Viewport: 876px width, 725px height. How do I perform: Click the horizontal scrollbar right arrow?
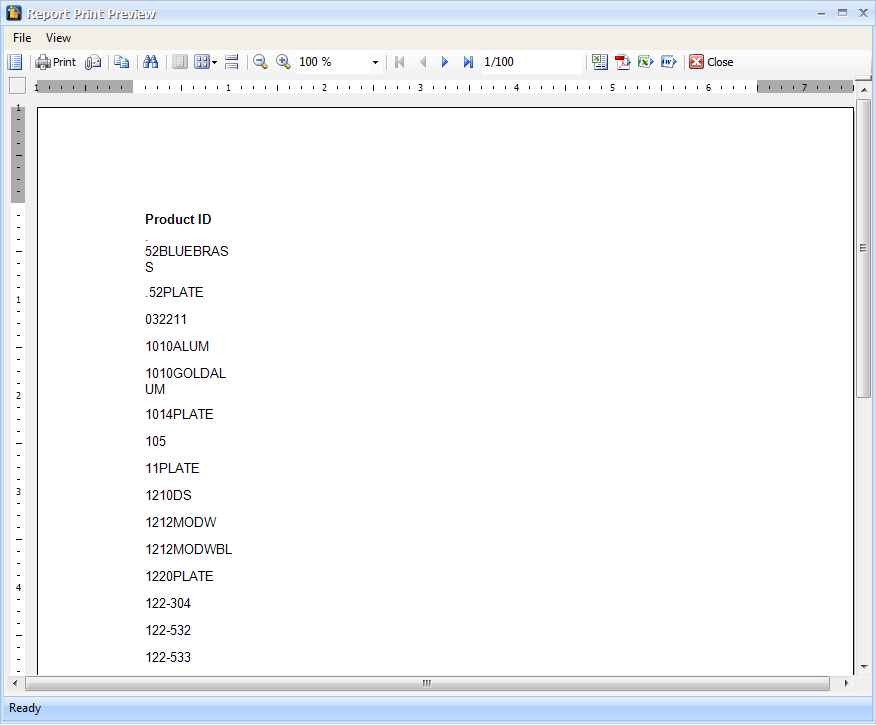pyautogui.click(x=846, y=683)
